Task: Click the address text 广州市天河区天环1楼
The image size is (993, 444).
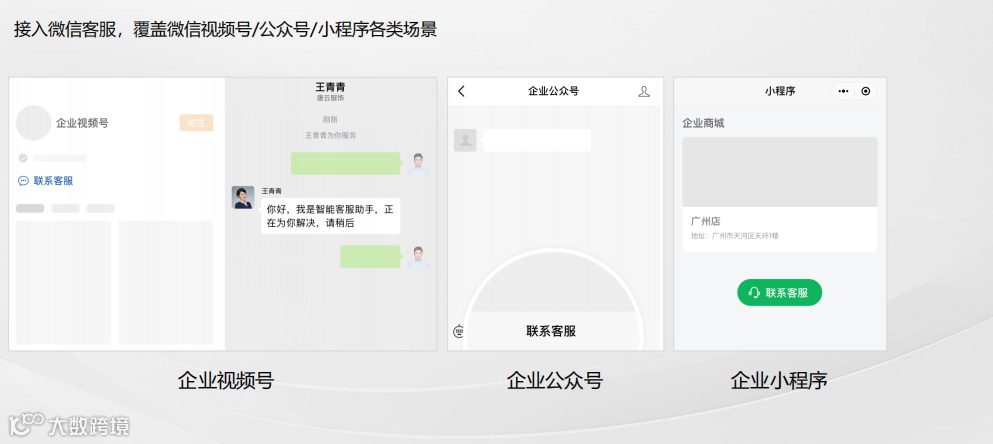Action: click(x=745, y=236)
